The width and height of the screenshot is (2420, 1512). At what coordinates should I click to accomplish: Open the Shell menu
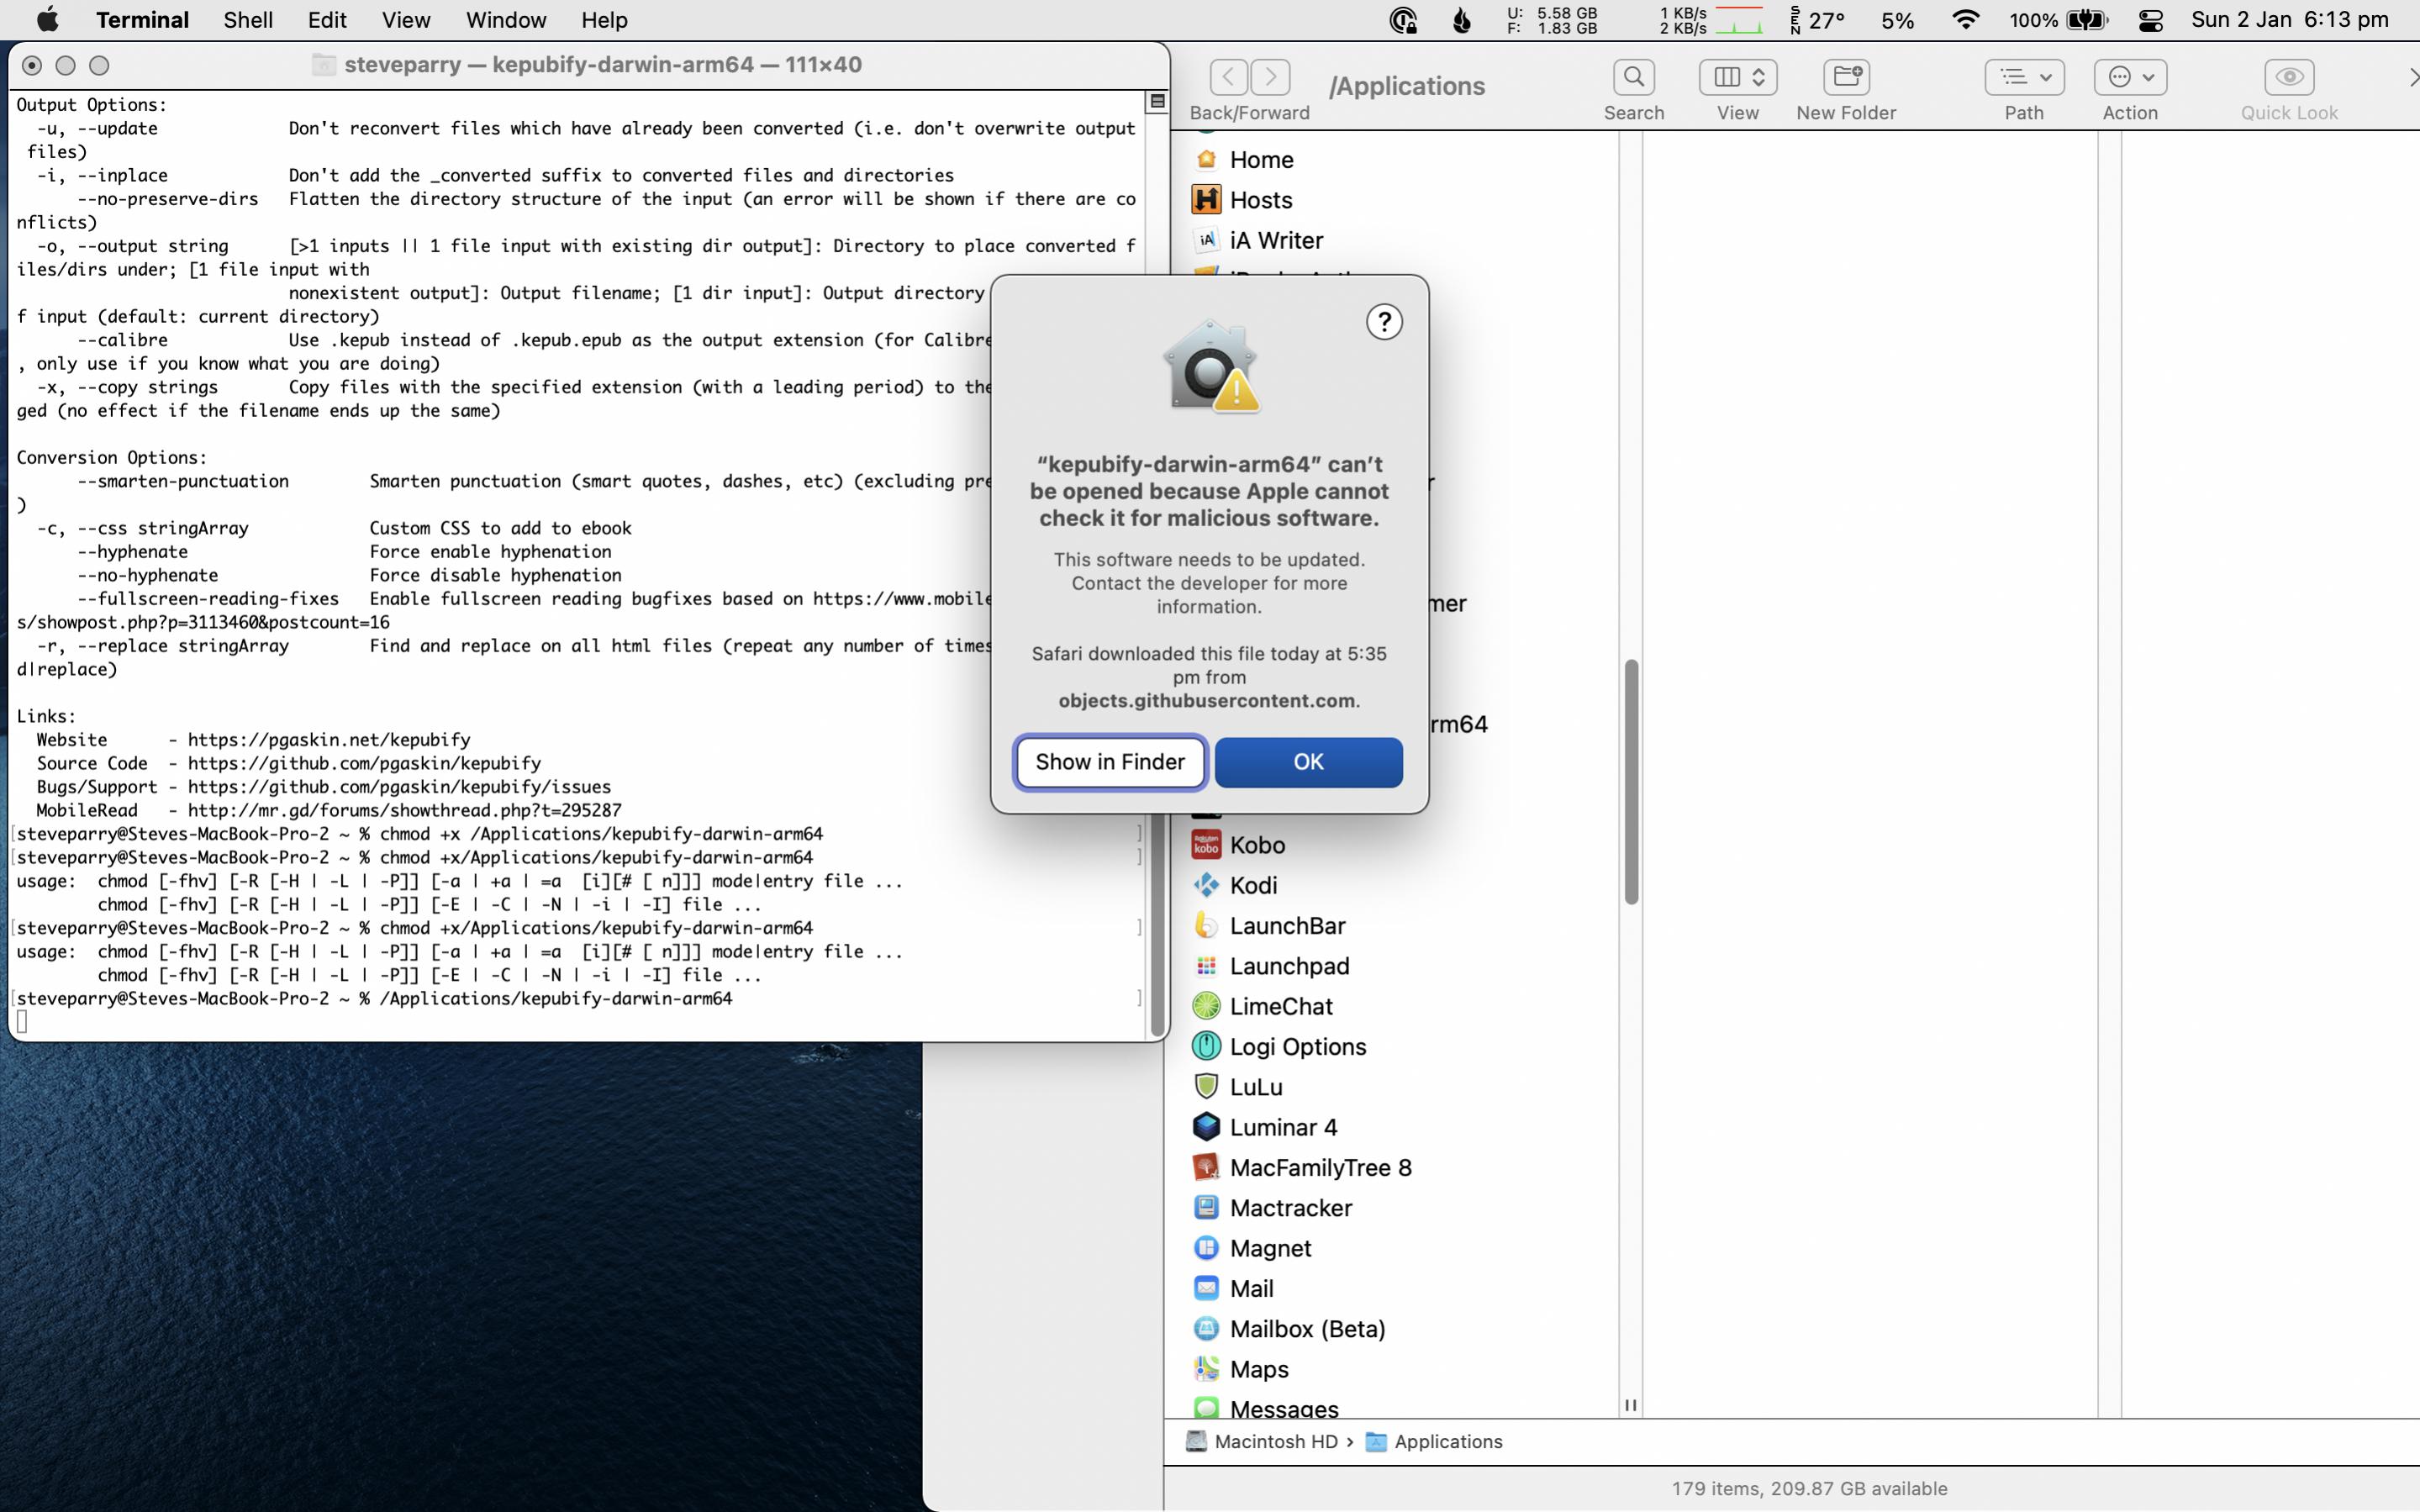(x=248, y=20)
